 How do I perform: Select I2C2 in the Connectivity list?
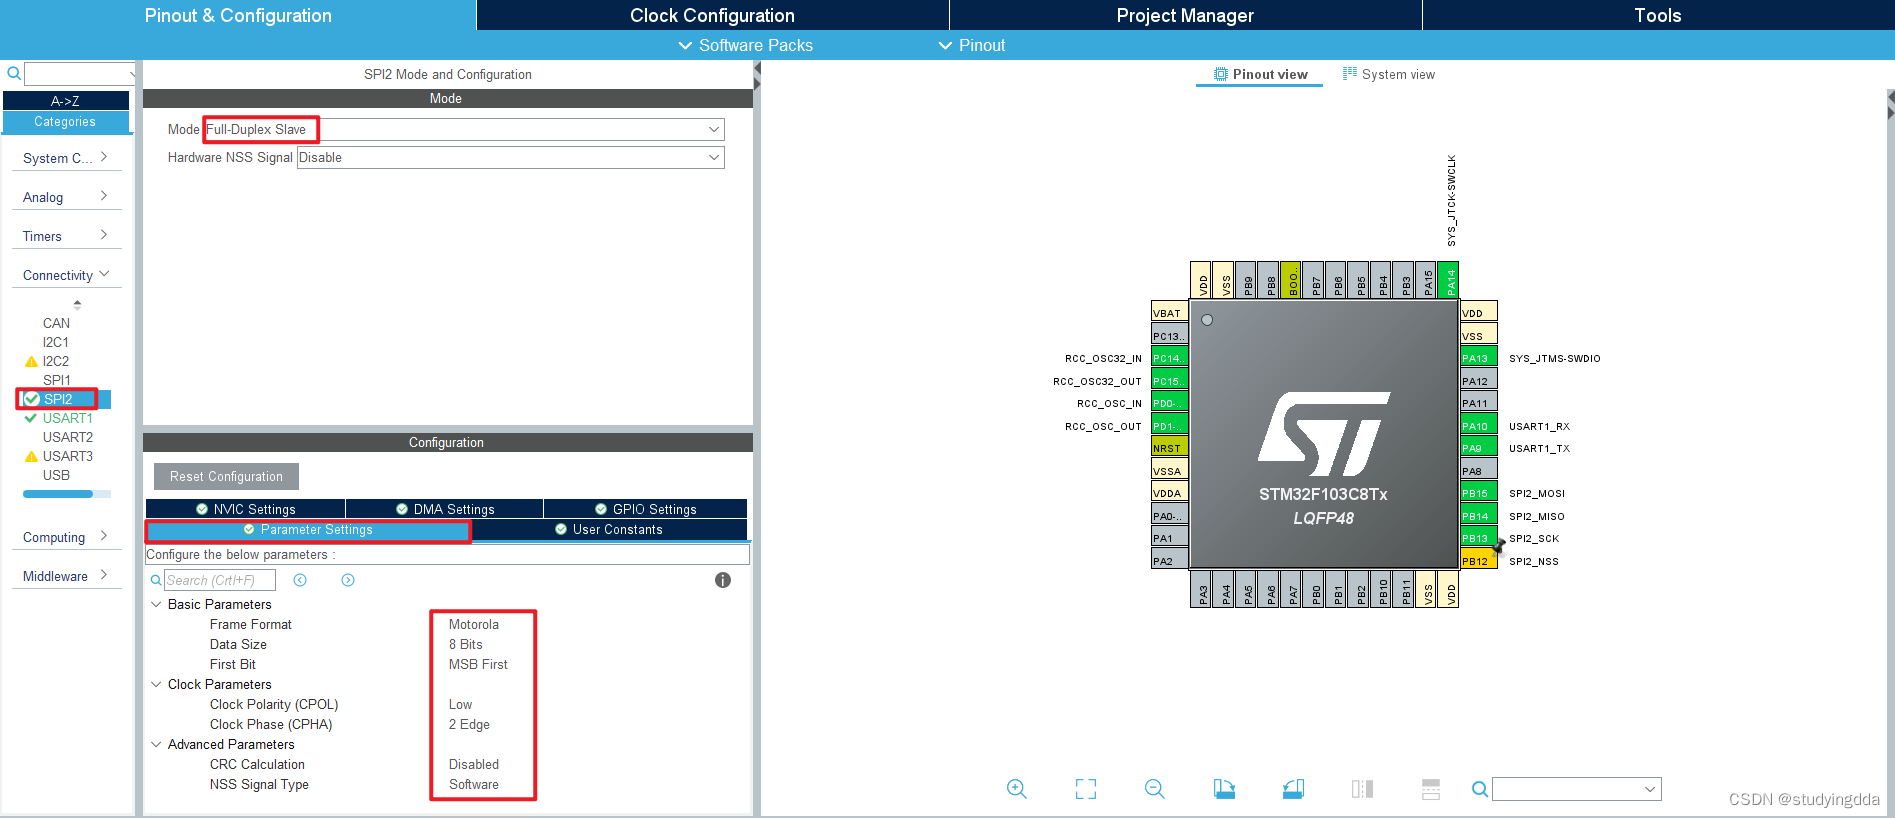pos(56,361)
